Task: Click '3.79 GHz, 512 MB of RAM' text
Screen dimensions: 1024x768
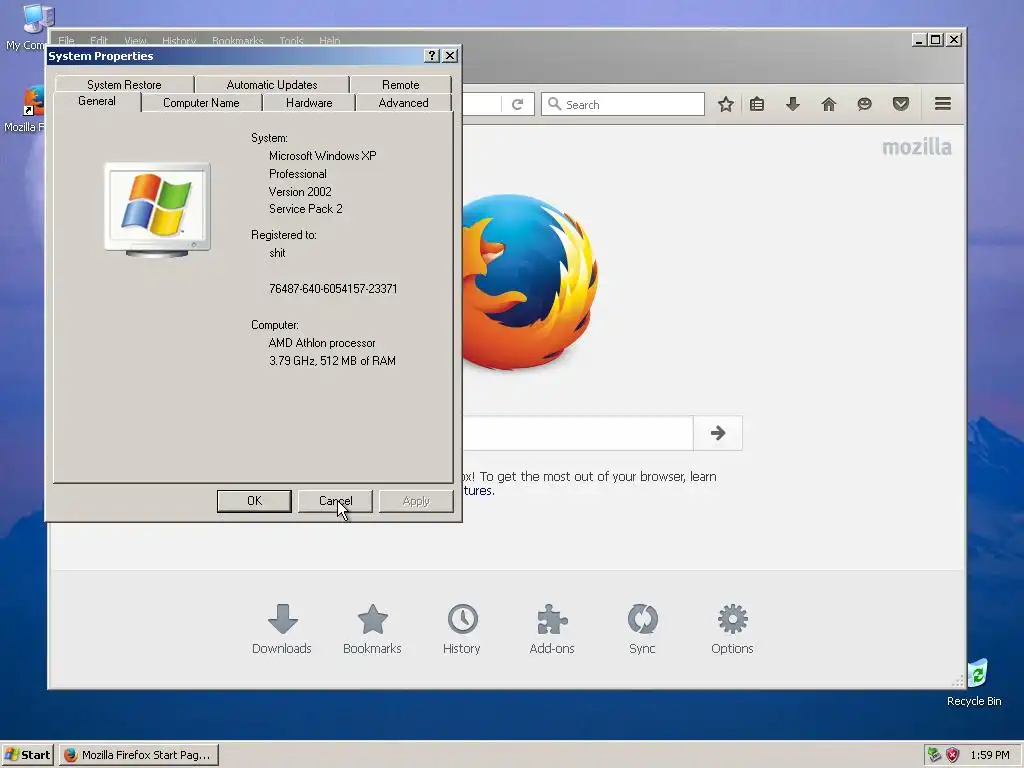Action: tap(332, 360)
